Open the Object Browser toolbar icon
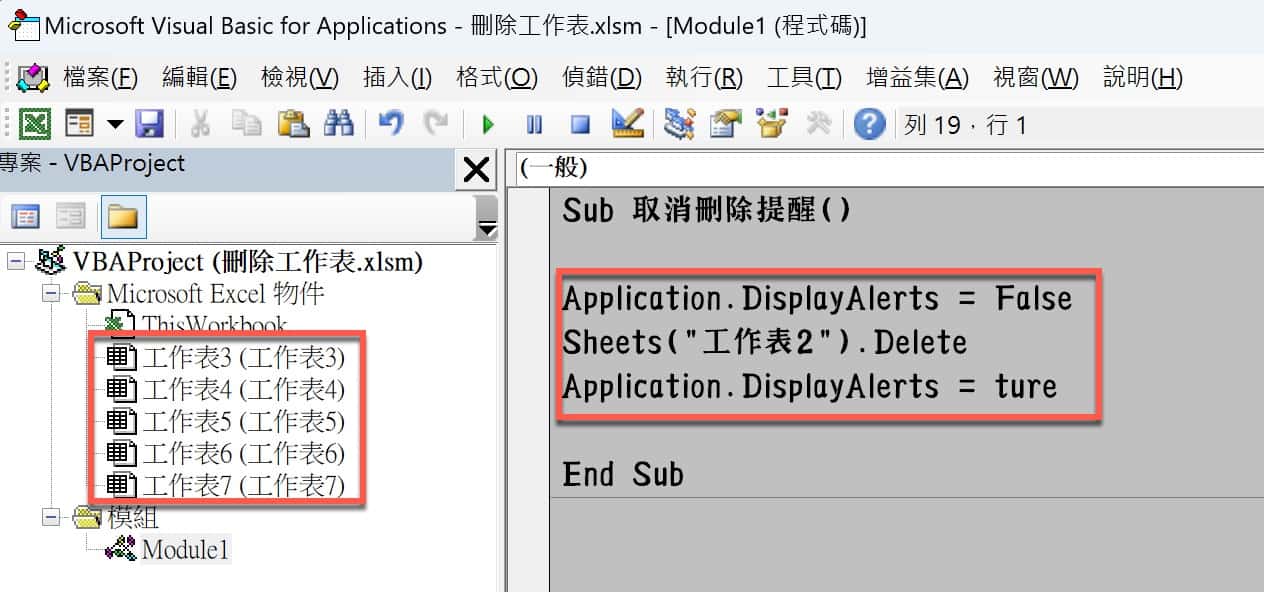 click(772, 124)
